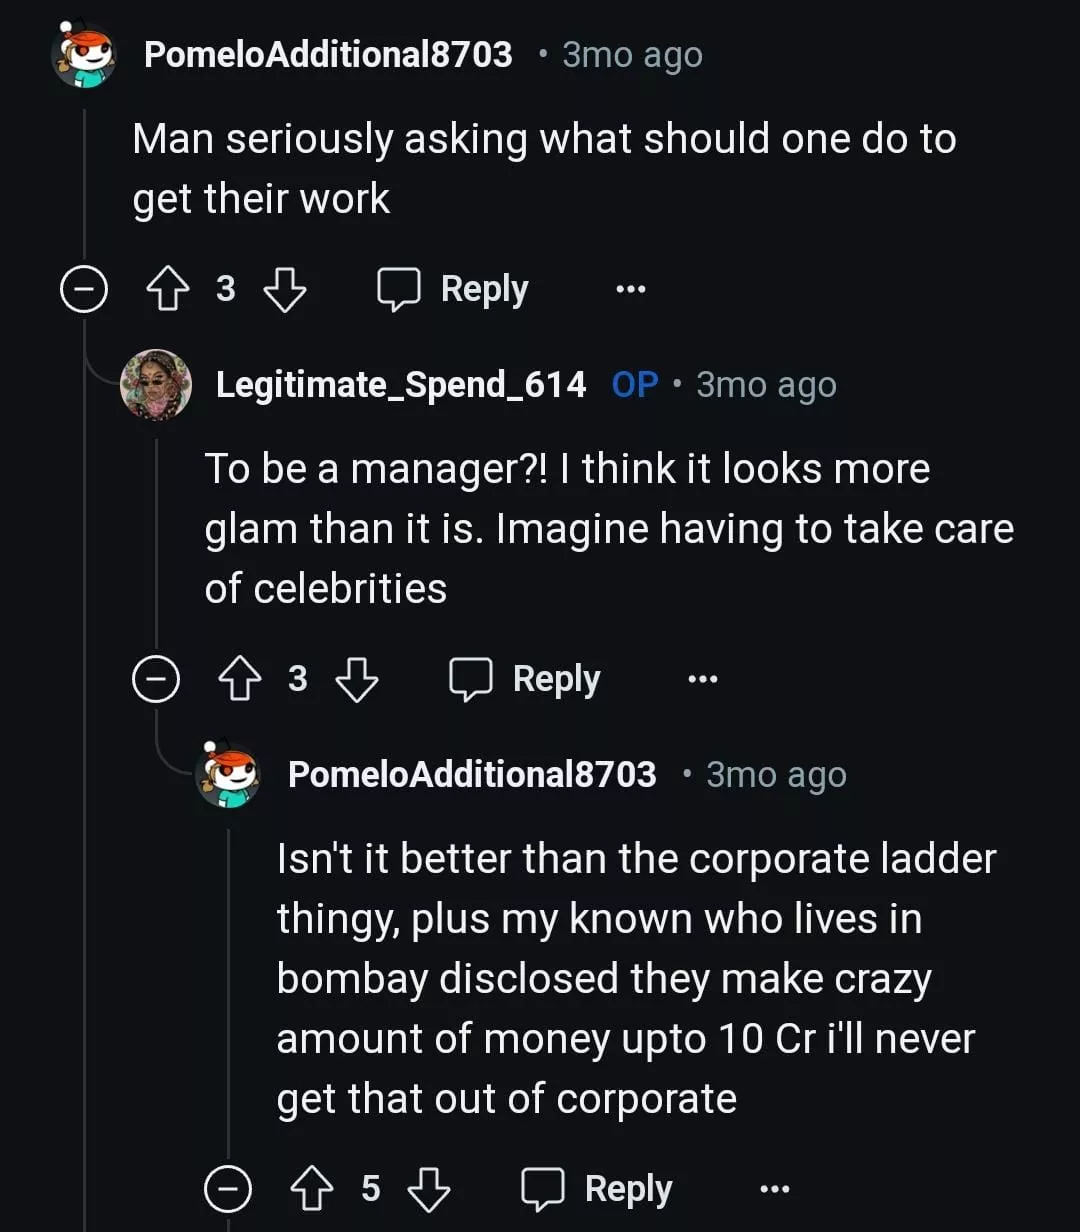Open more options on 'corporate ladder' comment
The width and height of the screenshot is (1080, 1232).
(775, 1189)
